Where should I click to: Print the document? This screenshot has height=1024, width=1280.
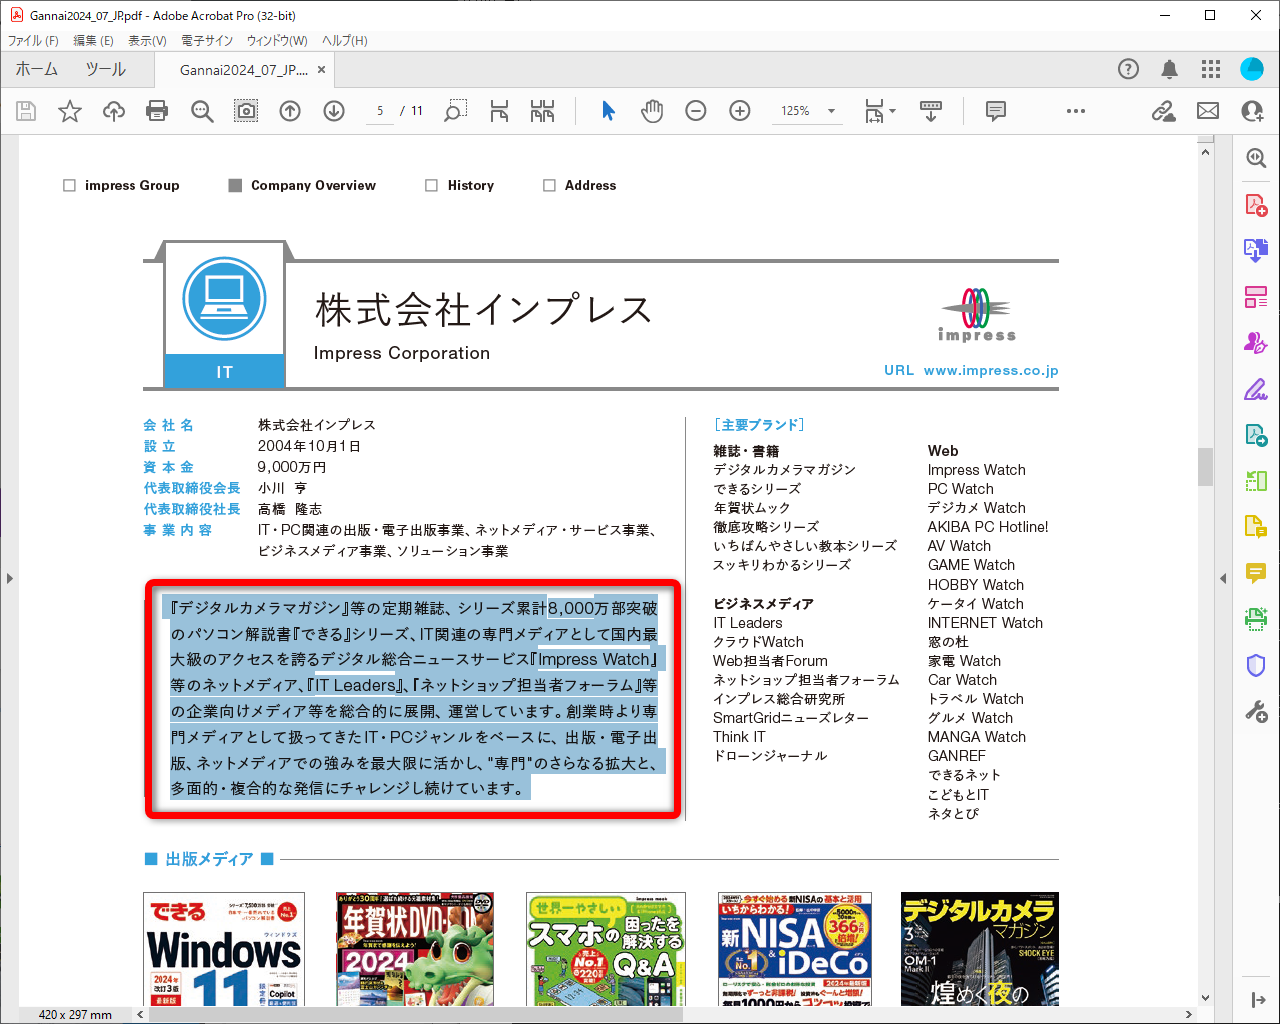point(157,111)
